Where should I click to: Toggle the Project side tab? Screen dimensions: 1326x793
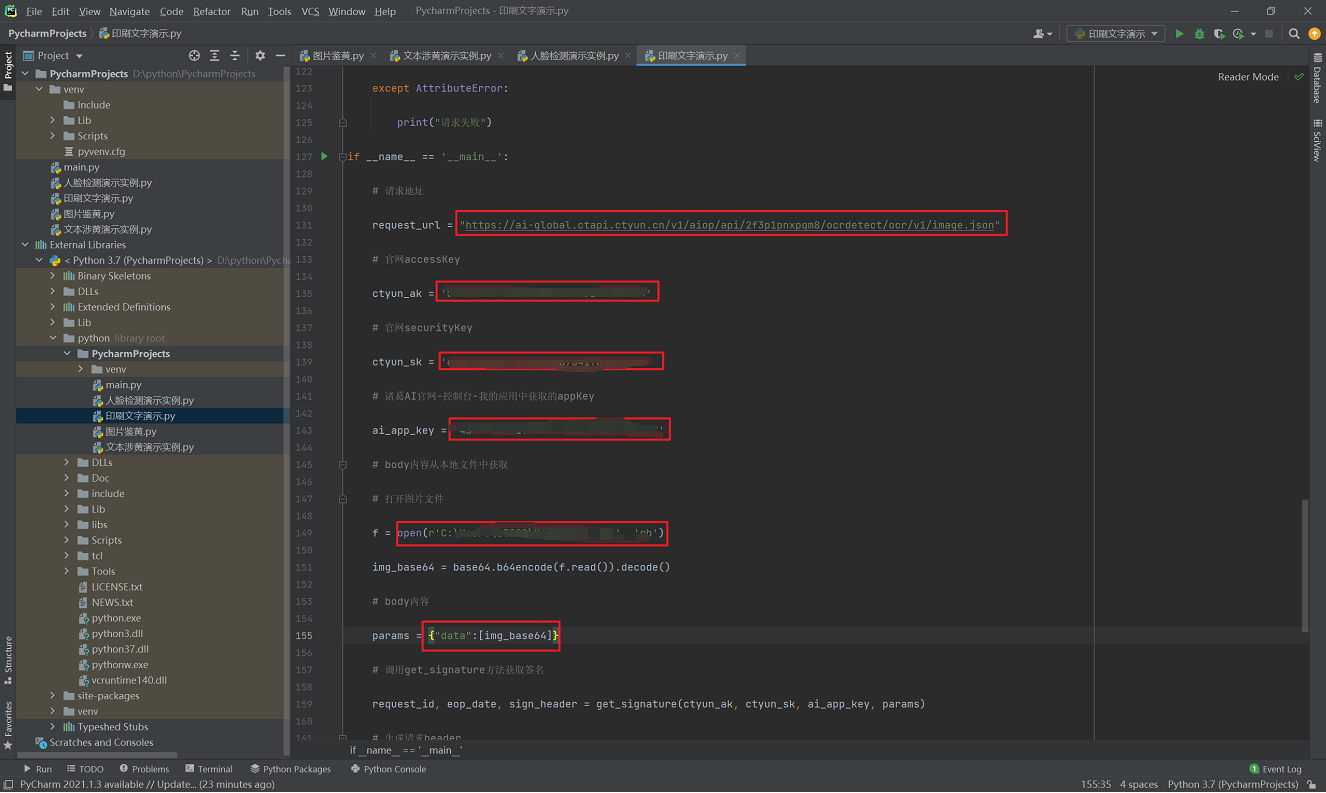(8, 70)
